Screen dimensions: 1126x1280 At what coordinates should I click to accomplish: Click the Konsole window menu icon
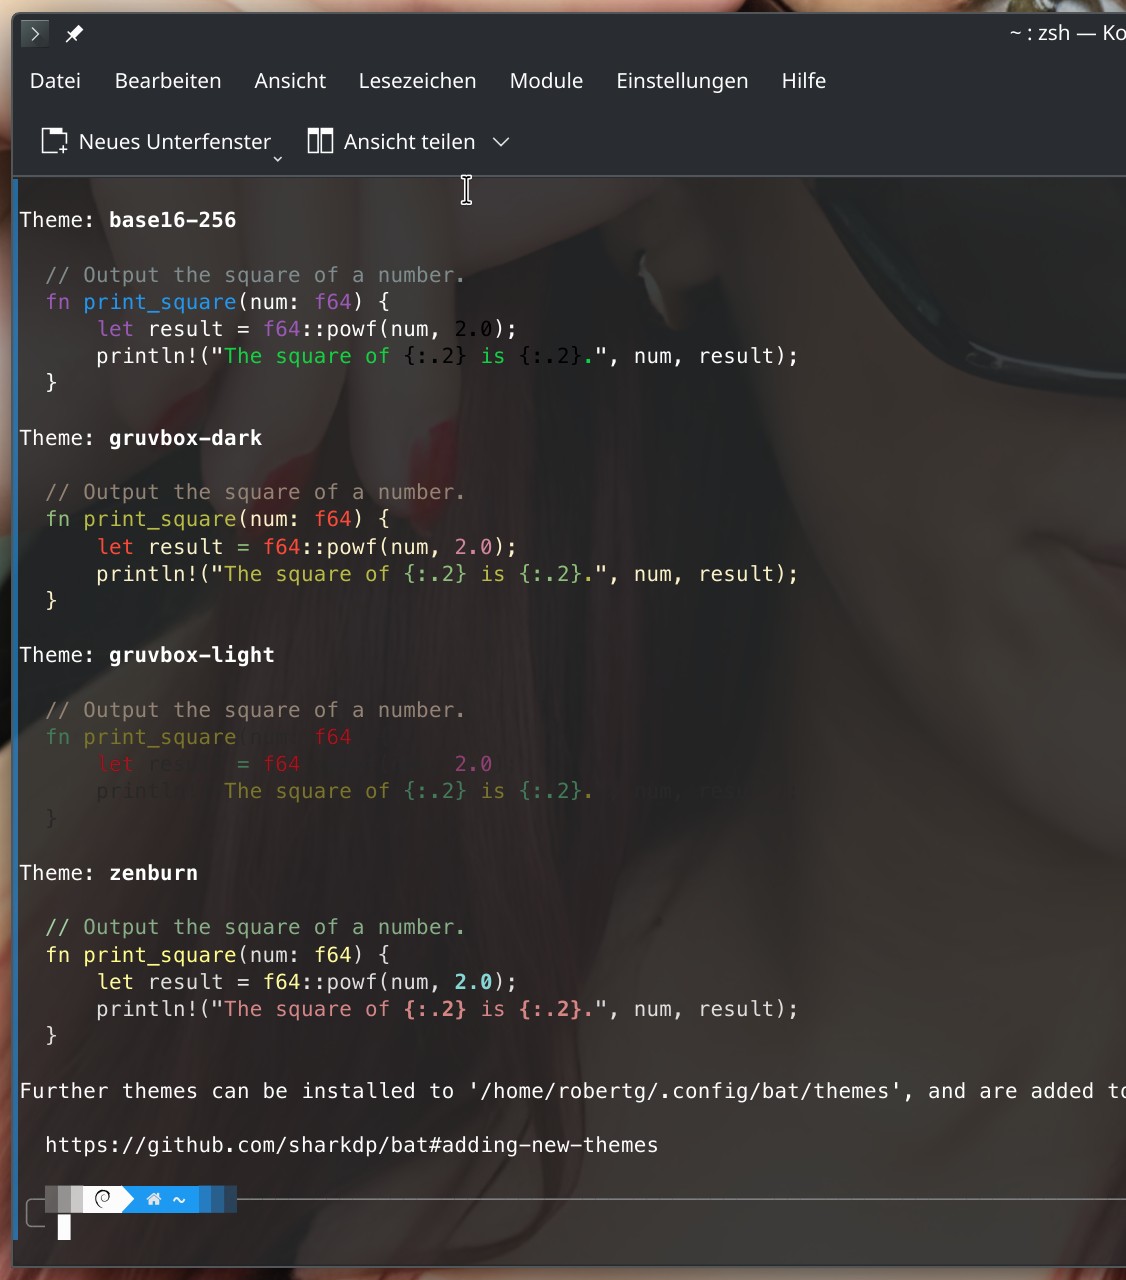tap(35, 34)
